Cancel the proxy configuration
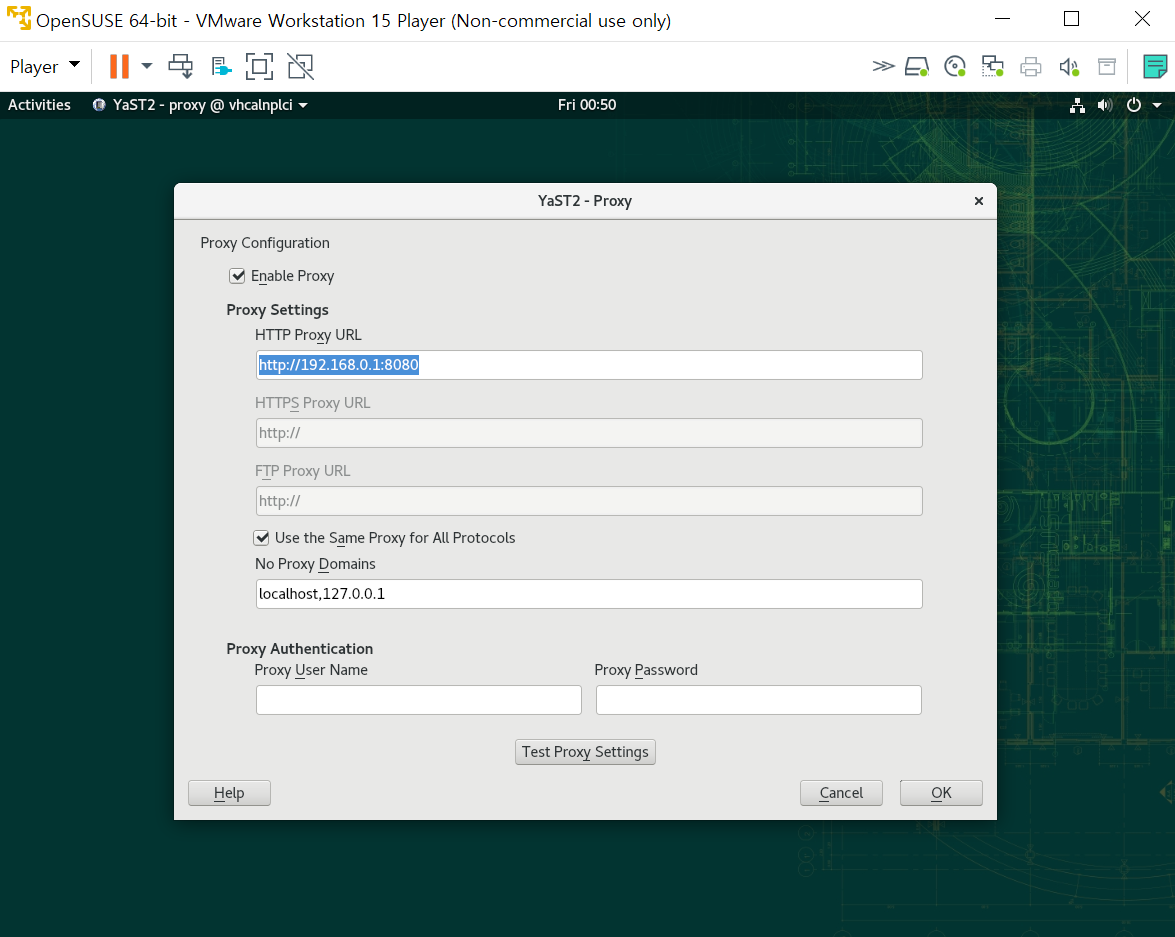 point(841,793)
